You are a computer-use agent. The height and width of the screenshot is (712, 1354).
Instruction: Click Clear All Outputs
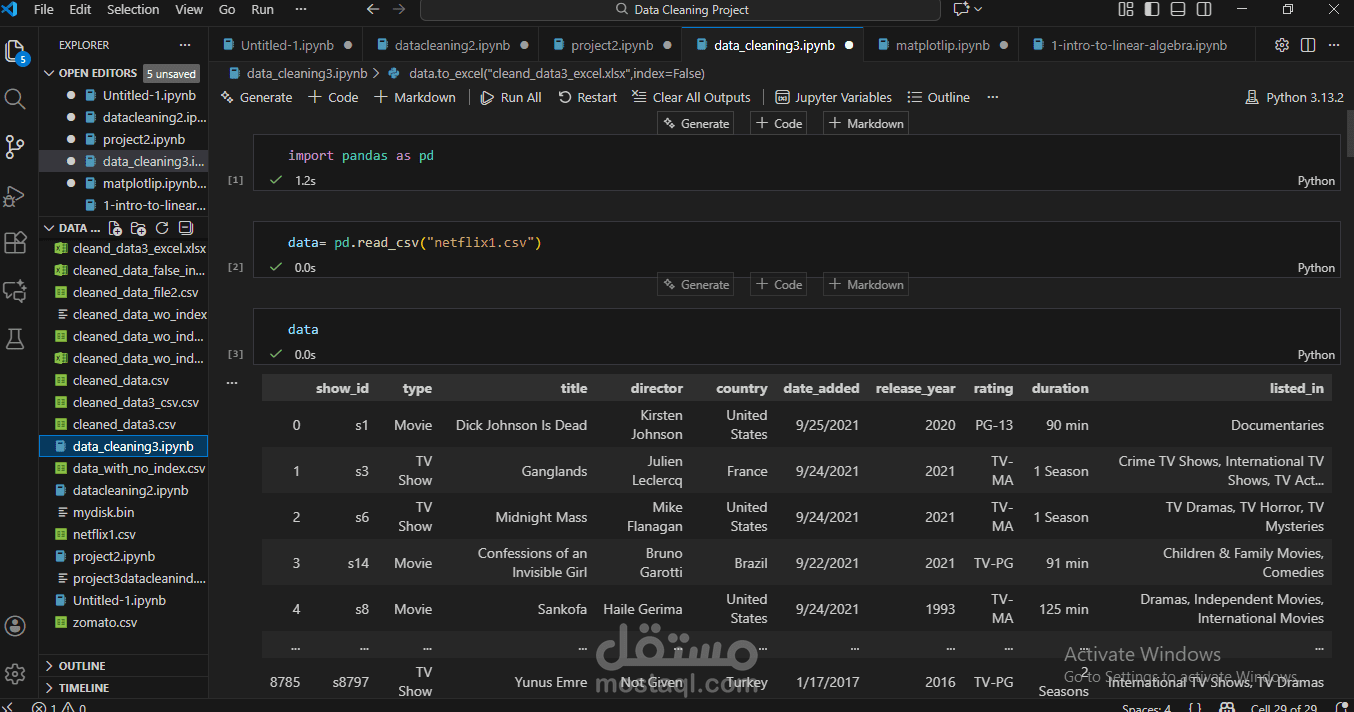tap(691, 97)
